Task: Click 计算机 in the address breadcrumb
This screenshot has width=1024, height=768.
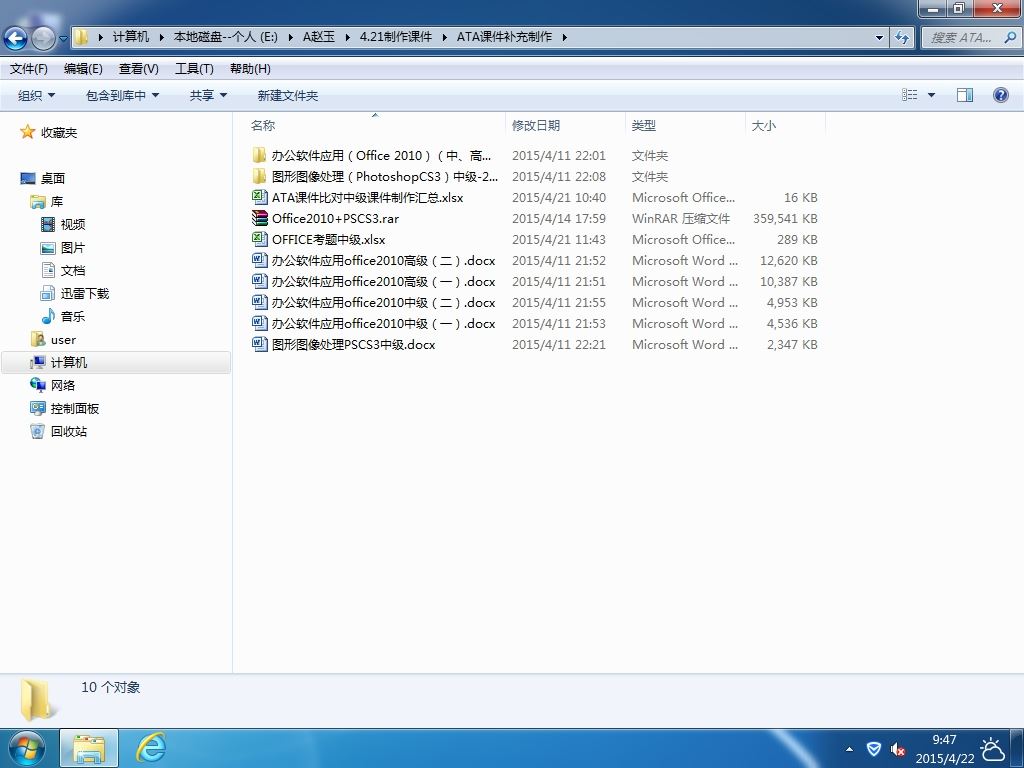Action: pos(131,37)
